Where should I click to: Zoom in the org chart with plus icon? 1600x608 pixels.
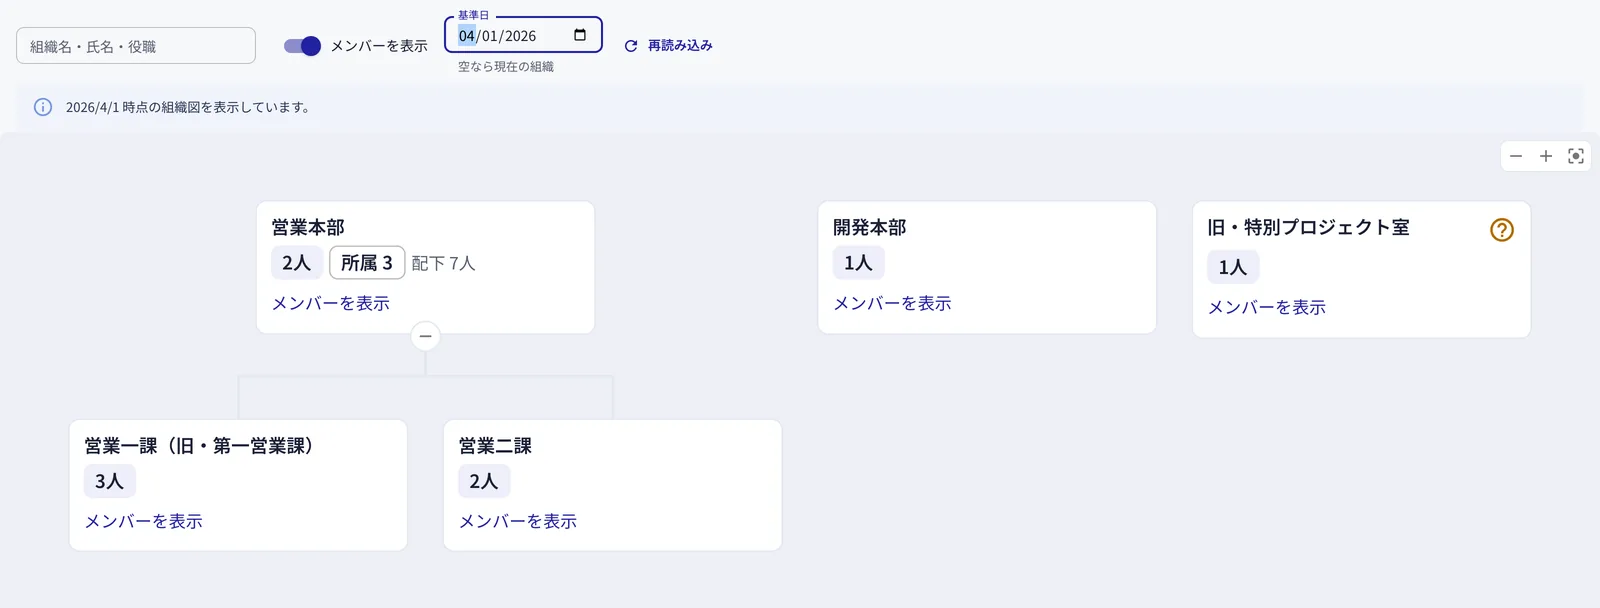pyautogui.click(x=1546, y=156)
